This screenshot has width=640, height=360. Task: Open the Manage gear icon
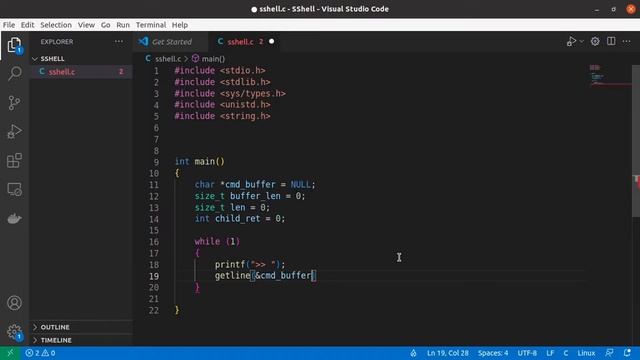point(14,332)
